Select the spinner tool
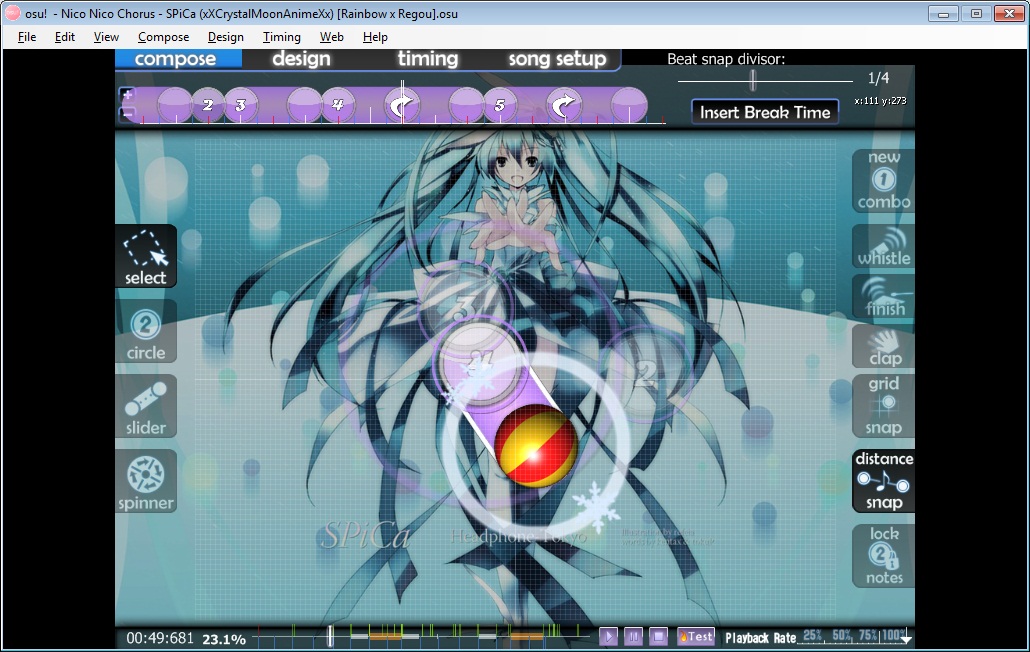The width and height of the screenshot is (1030, 652). tap(146, 481)
